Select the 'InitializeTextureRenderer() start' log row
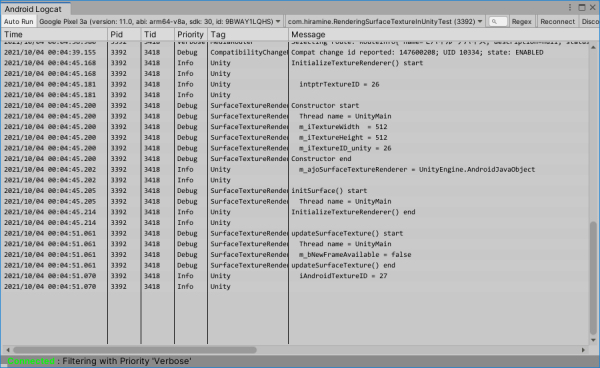Screen dimensions: 600x368 click(295, 63)
